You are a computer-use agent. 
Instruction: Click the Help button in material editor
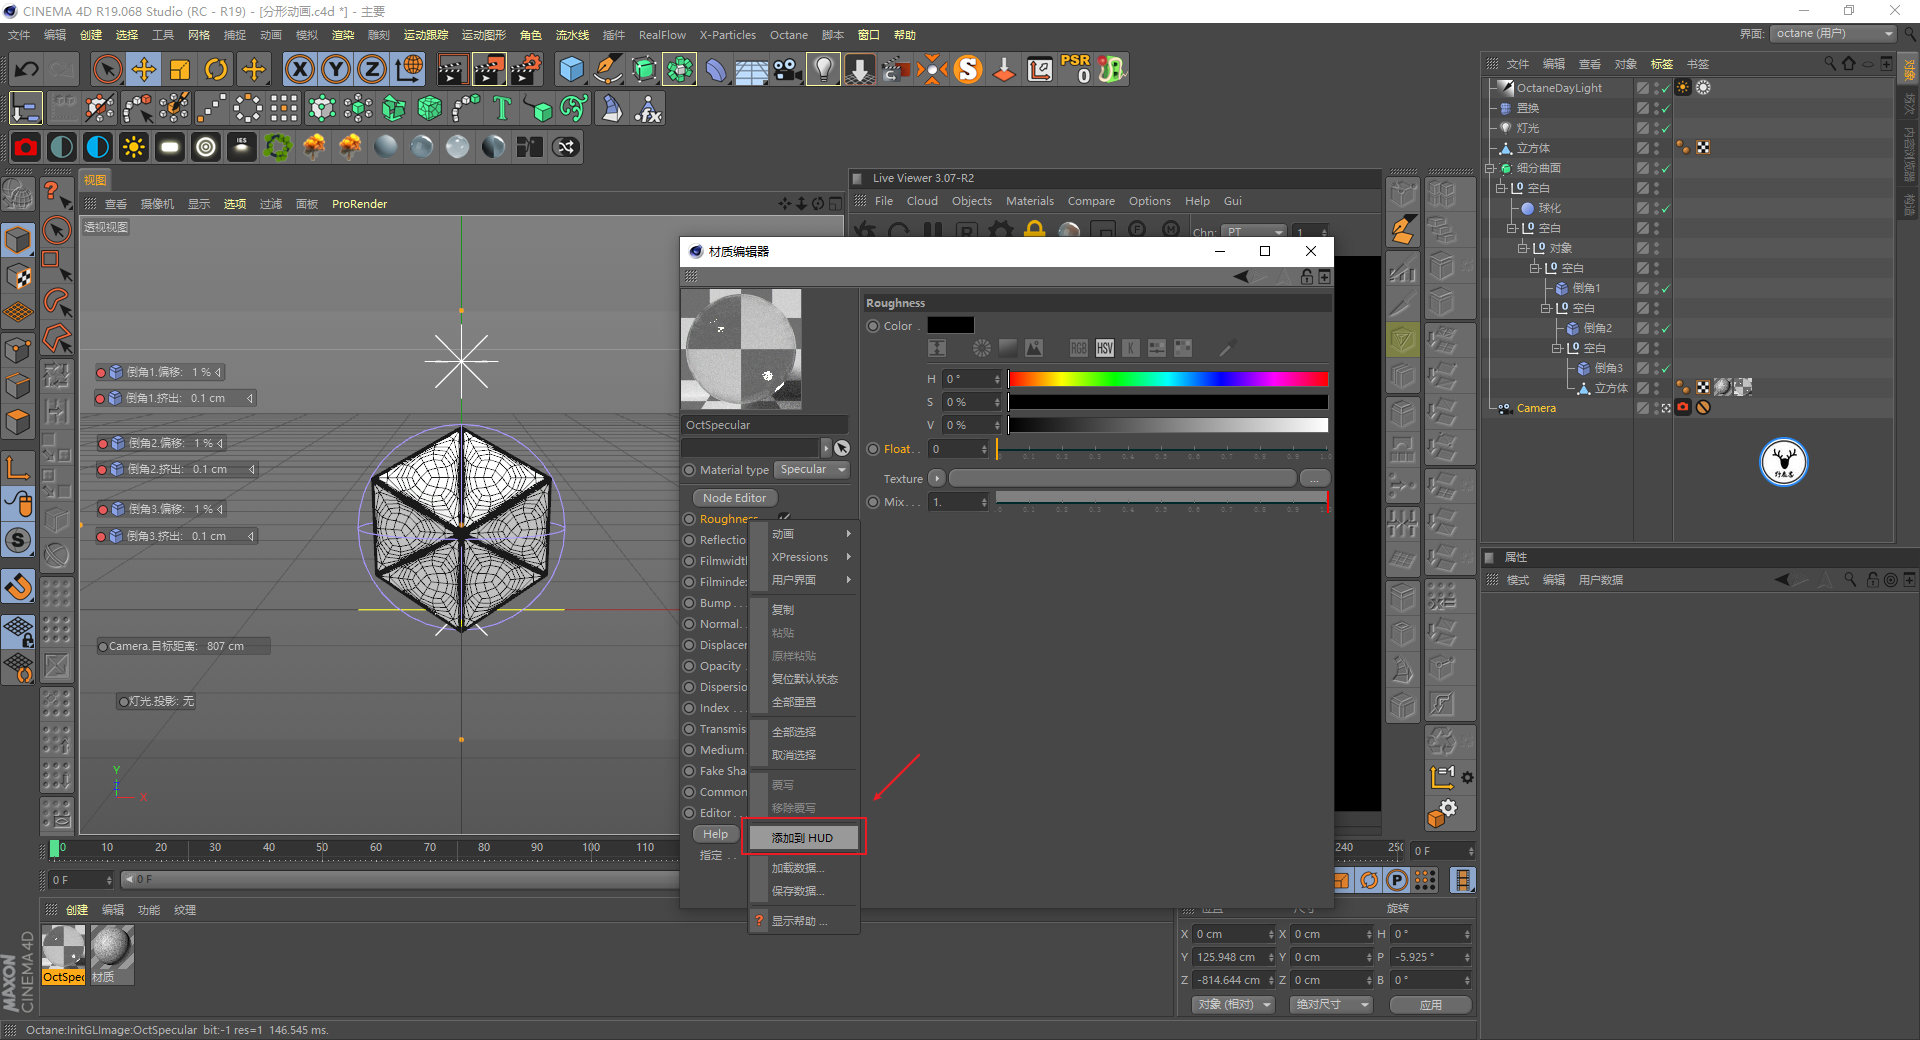click(x=715, y=834)
